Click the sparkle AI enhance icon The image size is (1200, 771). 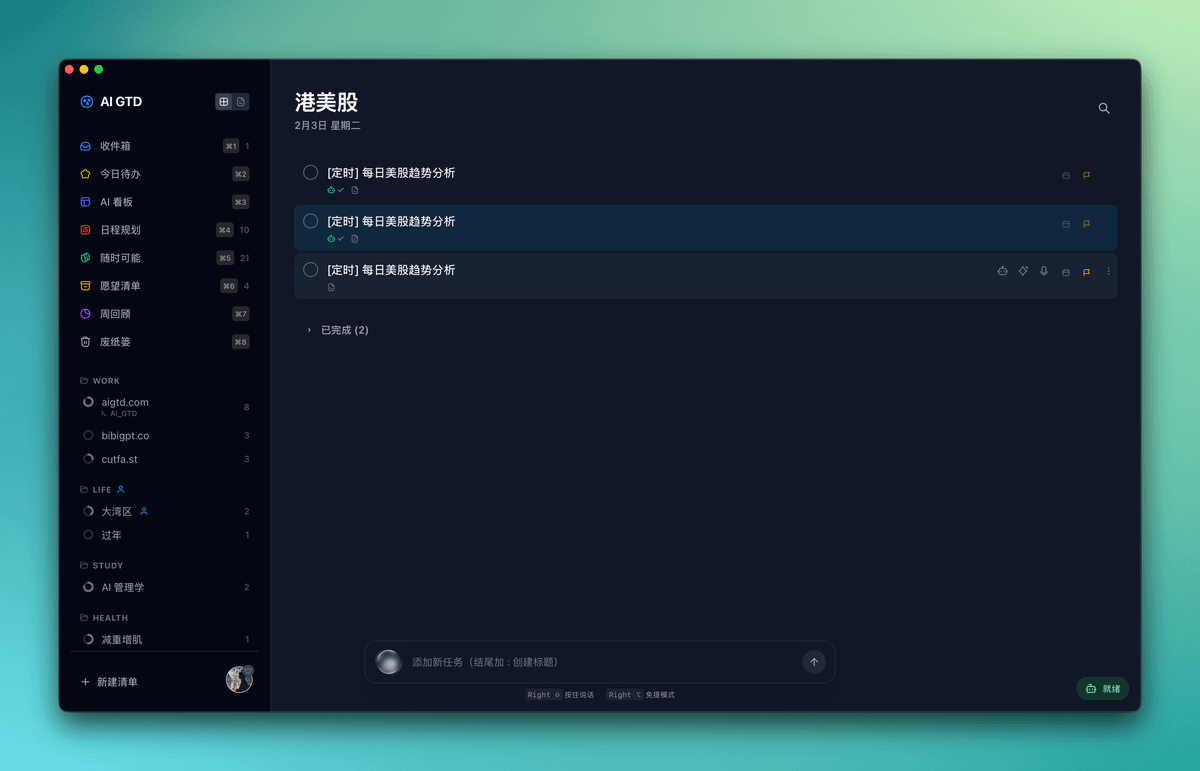(1023, 271)
